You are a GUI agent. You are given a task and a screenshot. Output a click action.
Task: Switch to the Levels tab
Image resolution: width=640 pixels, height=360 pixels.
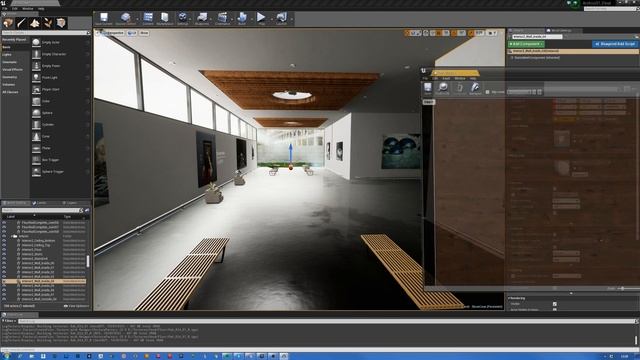[x=41, y=203]
